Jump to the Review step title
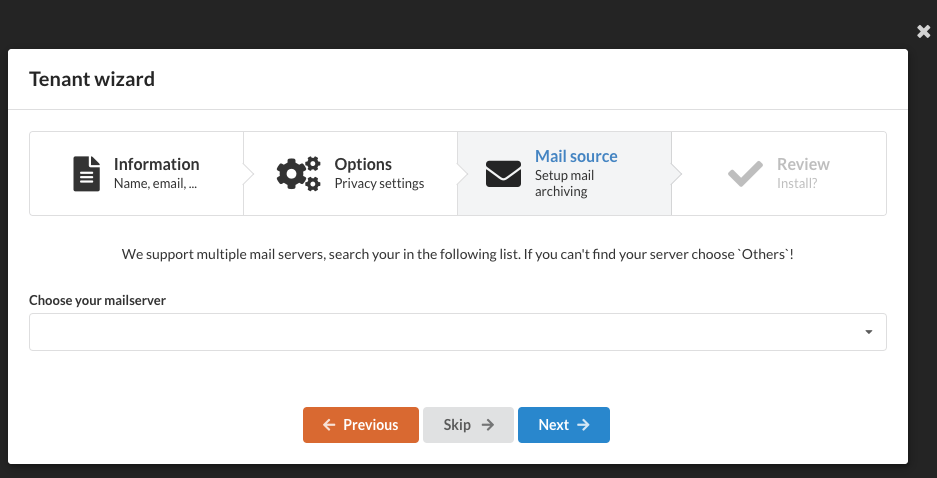 click(x=803, y=164)
